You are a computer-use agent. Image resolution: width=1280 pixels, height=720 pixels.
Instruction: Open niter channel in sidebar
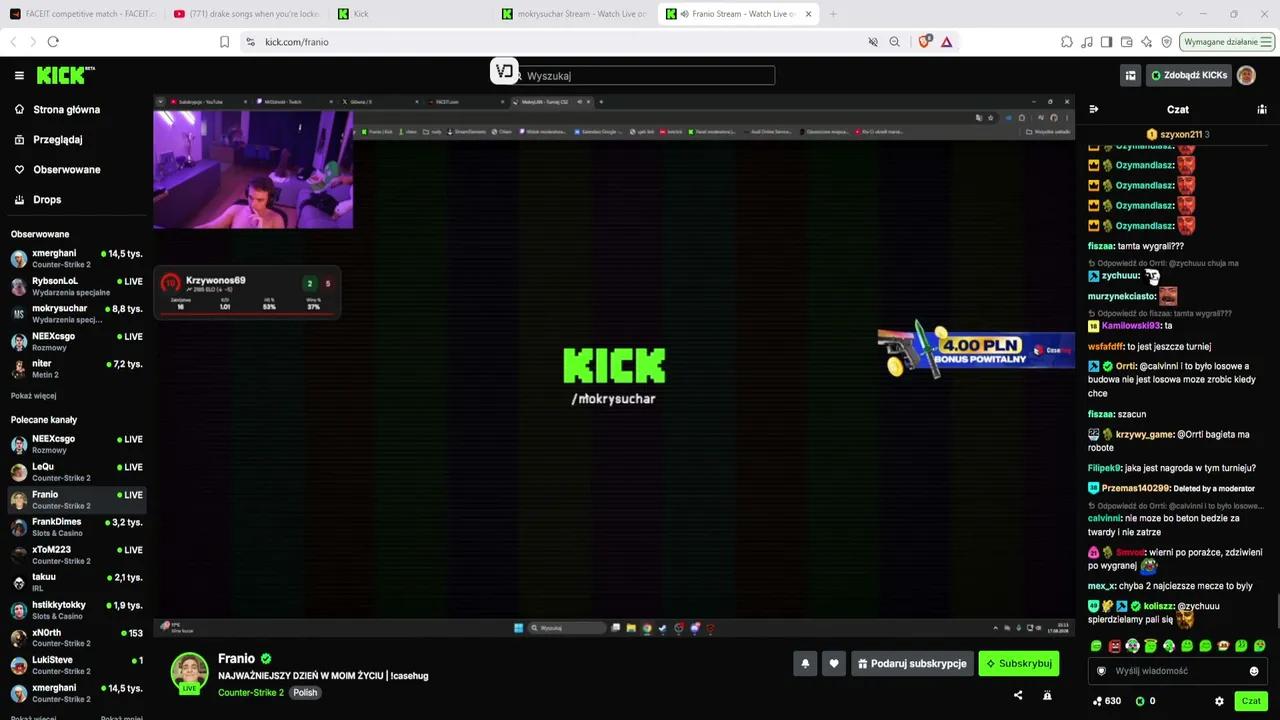coord(76,369)
